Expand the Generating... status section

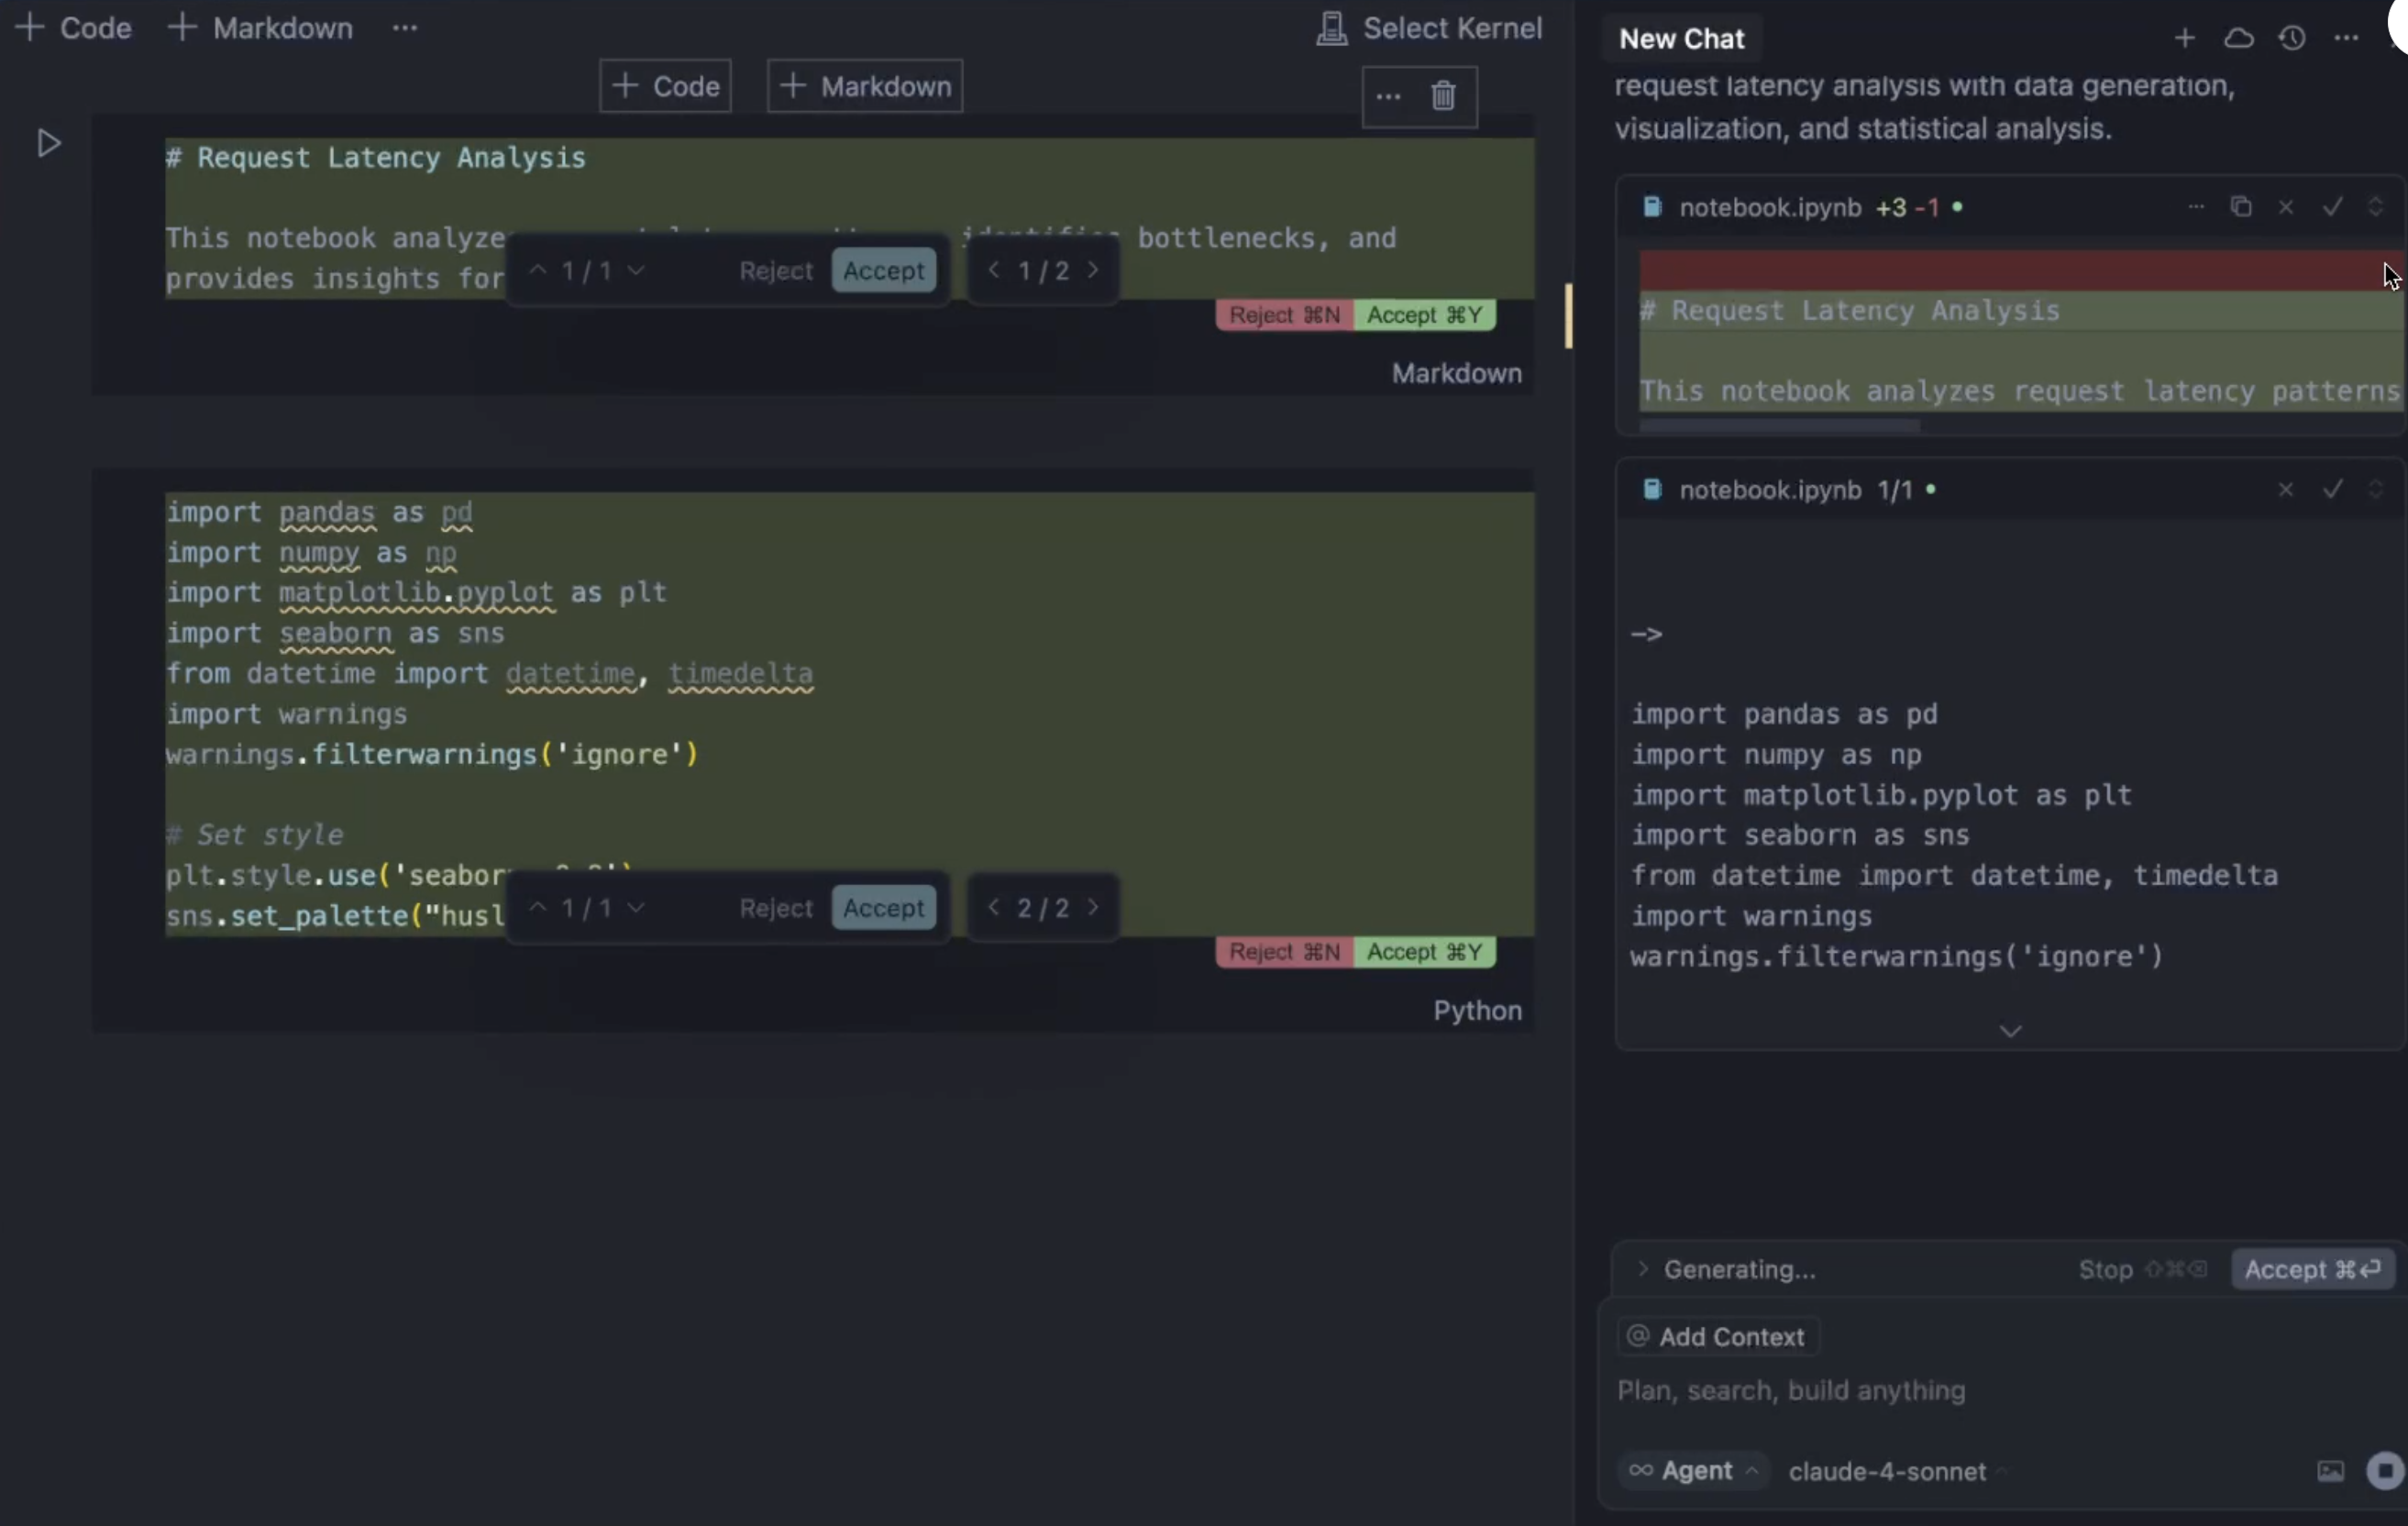click(x=1642, y=1269)
